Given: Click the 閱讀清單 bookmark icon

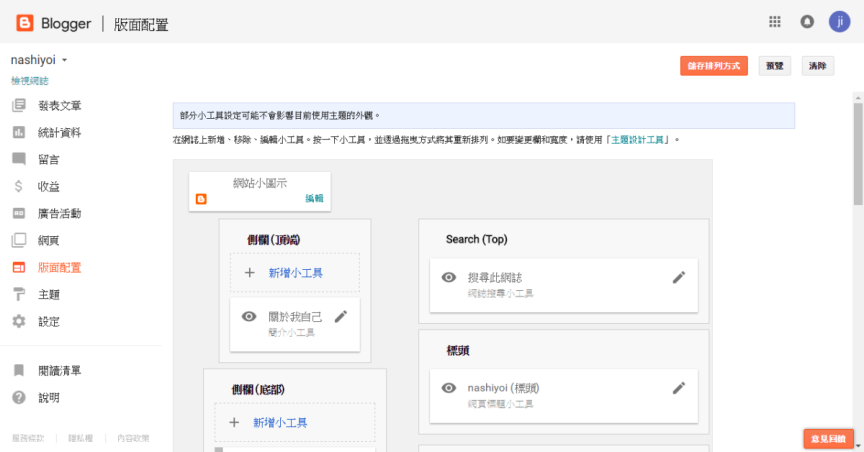Looking at the screenshot, I should tap(19, 370).
